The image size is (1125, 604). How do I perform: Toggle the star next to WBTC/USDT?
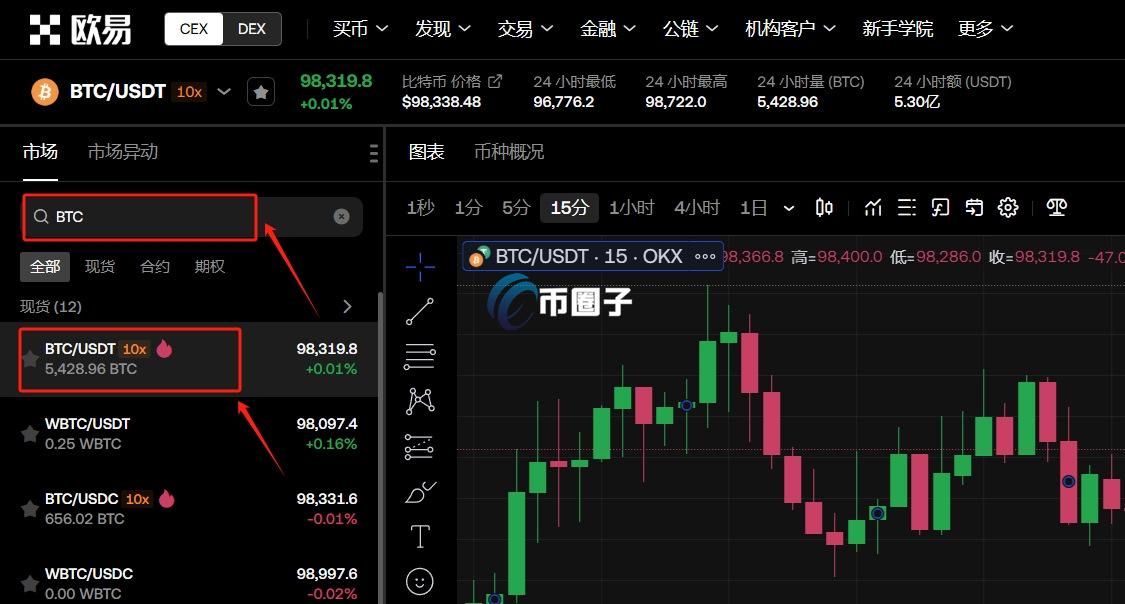pos(29,433)
